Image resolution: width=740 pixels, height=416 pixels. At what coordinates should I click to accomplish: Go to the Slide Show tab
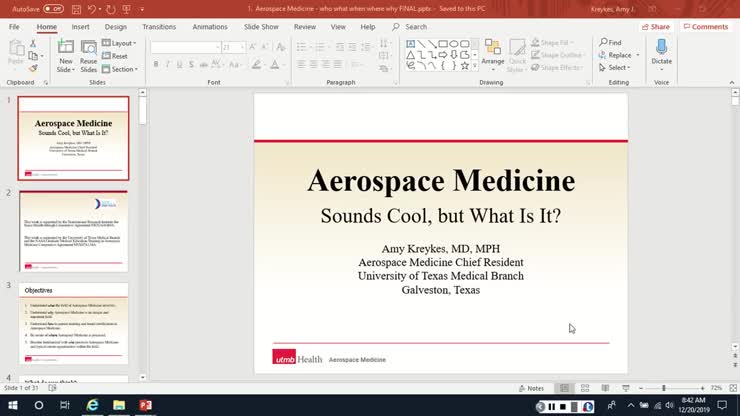point(261,27)
